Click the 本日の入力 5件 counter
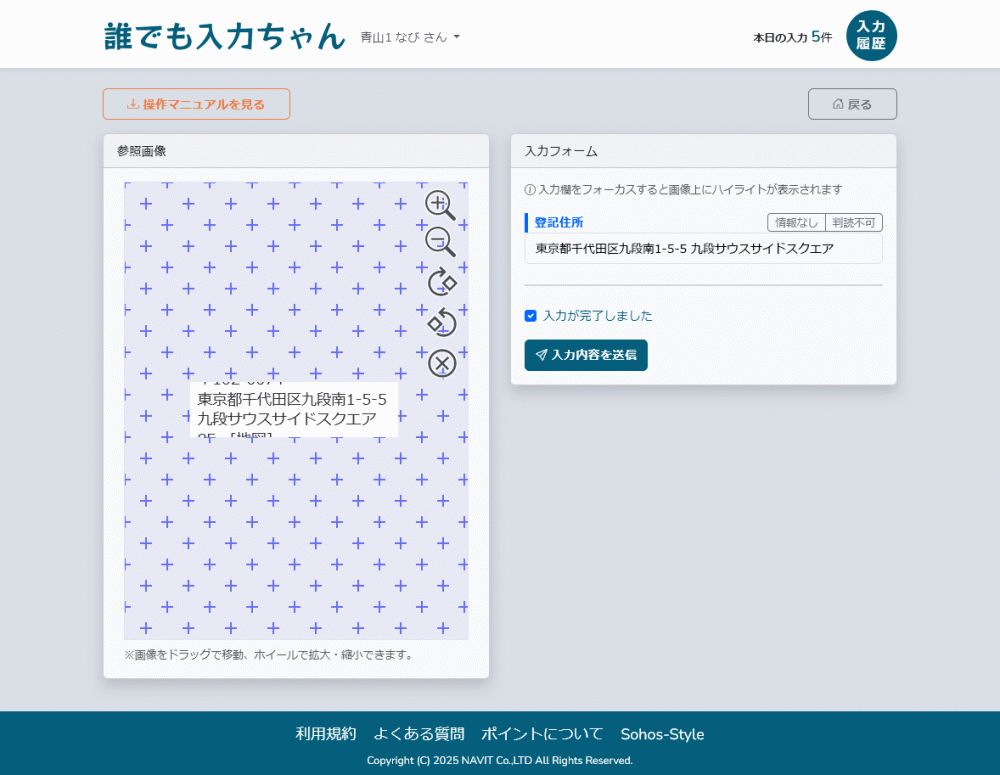Image resolution: width=1000 pixels, height=775 pixels. point(792,35)
